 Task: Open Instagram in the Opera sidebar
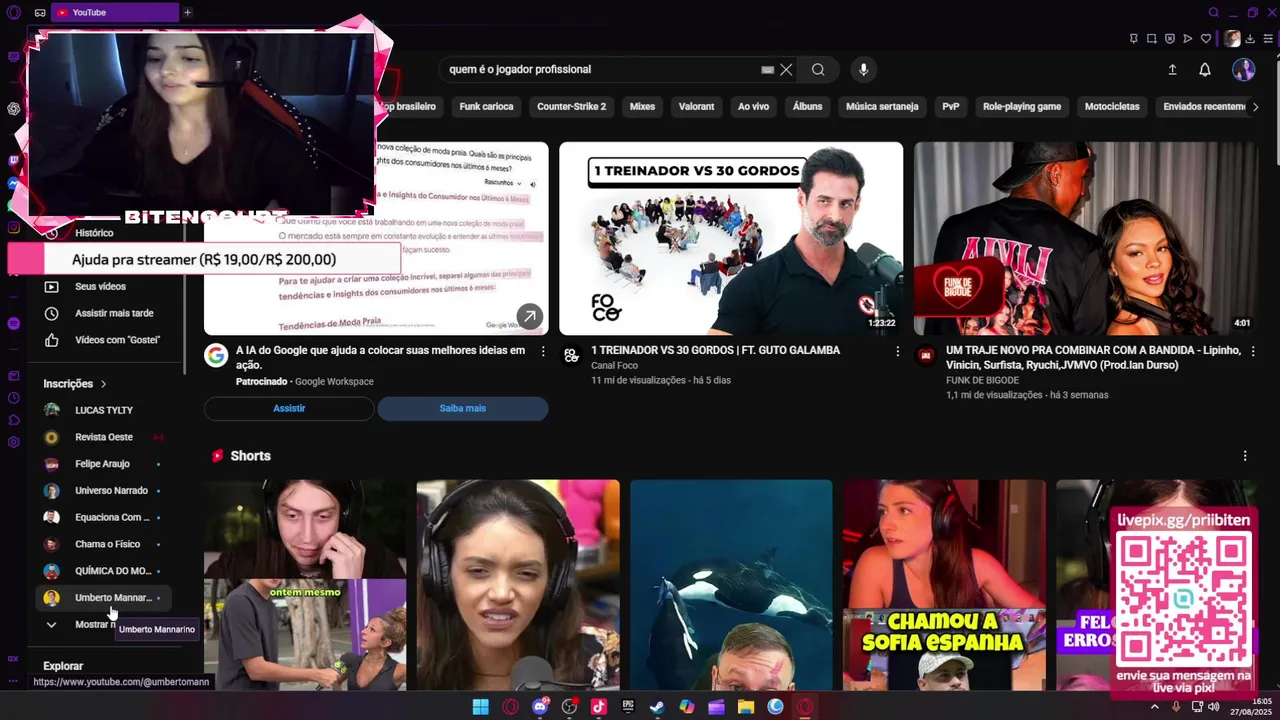[13, 227]
